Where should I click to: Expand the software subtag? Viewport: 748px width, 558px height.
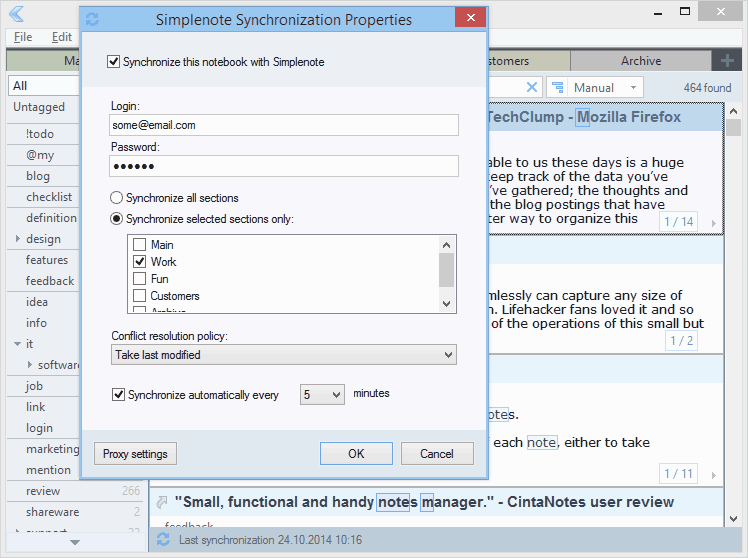(30, 365)
